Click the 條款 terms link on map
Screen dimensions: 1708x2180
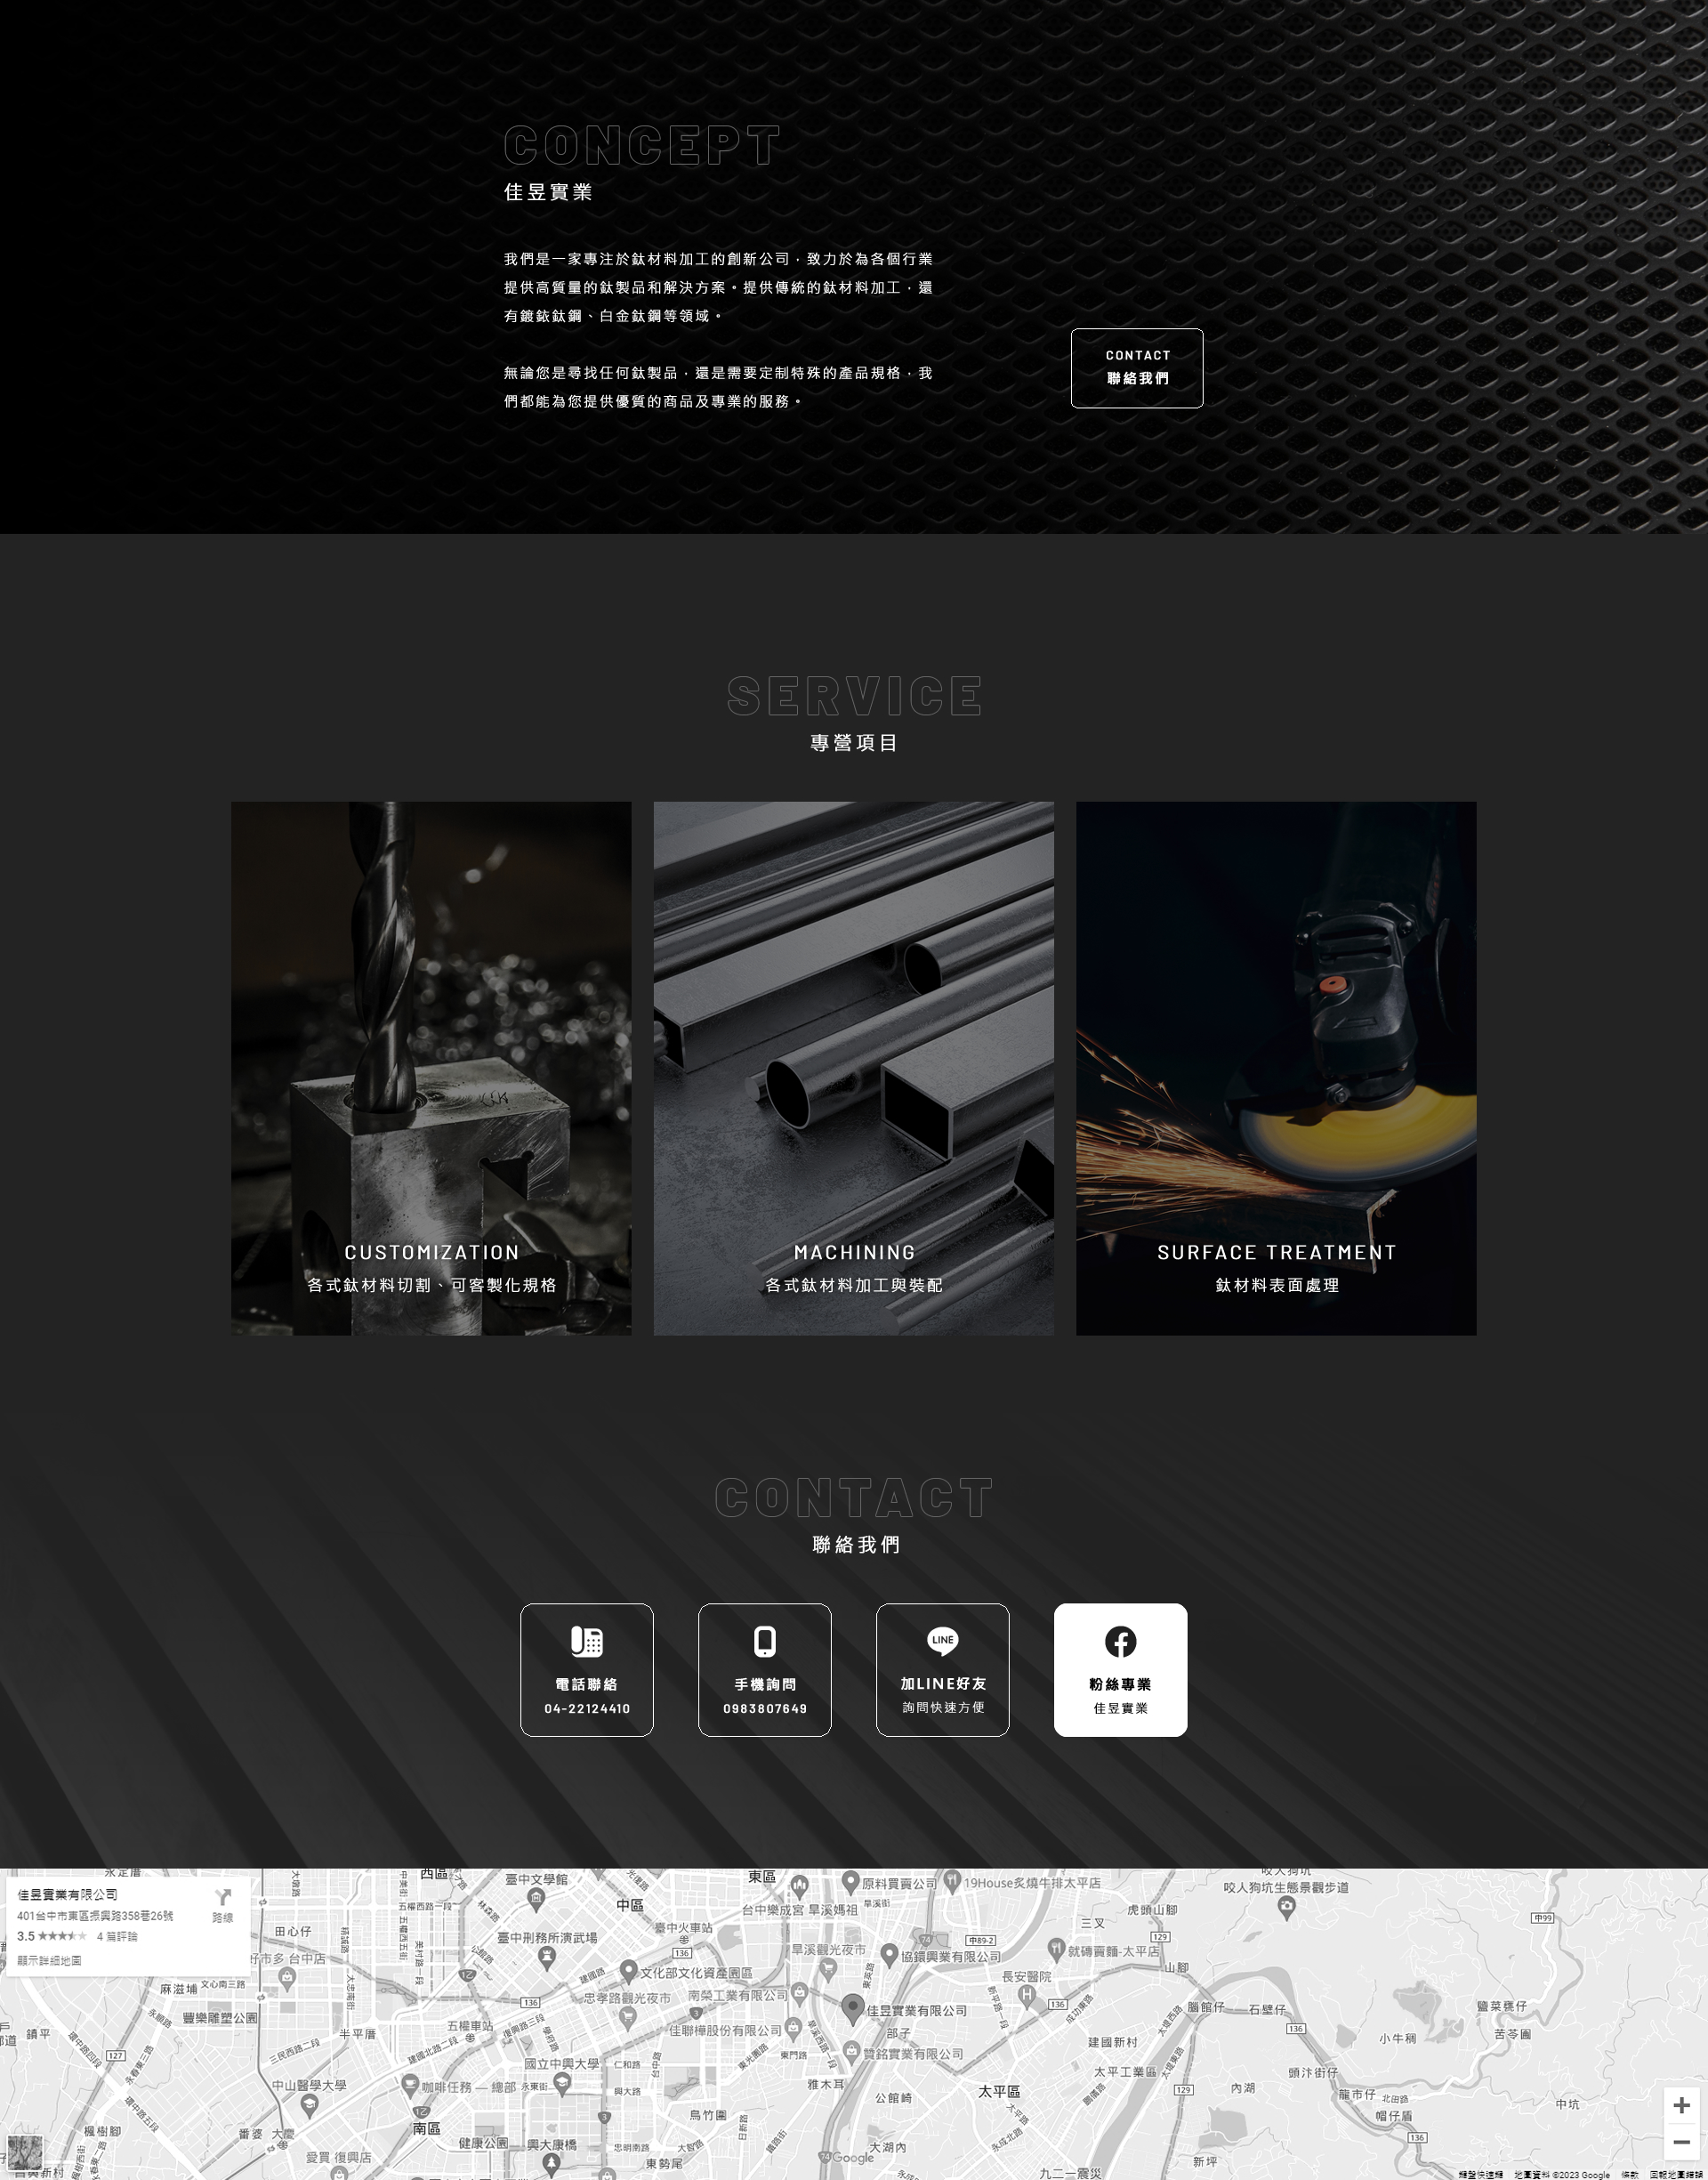1630,2174
